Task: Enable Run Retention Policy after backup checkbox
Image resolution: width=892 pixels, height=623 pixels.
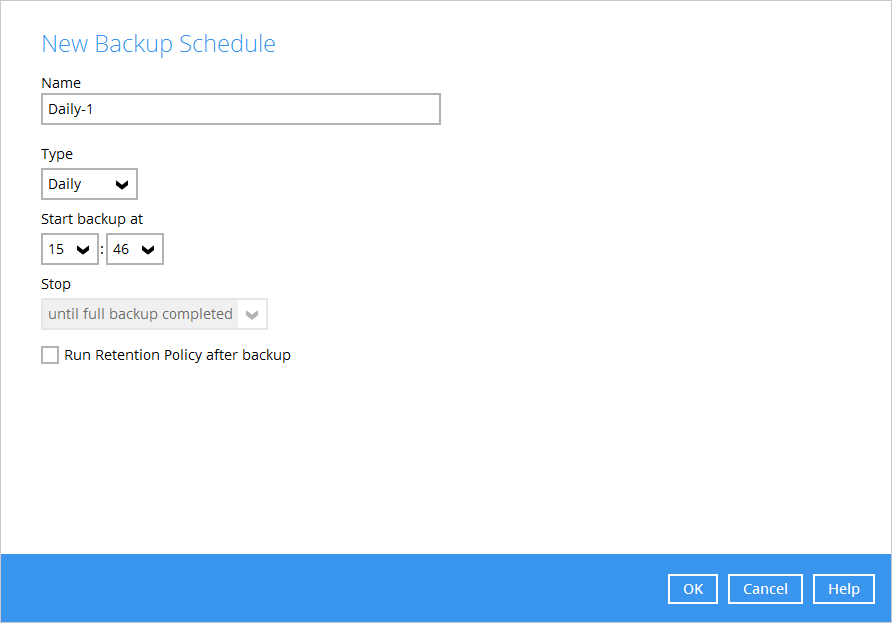Action: [50, 355]
